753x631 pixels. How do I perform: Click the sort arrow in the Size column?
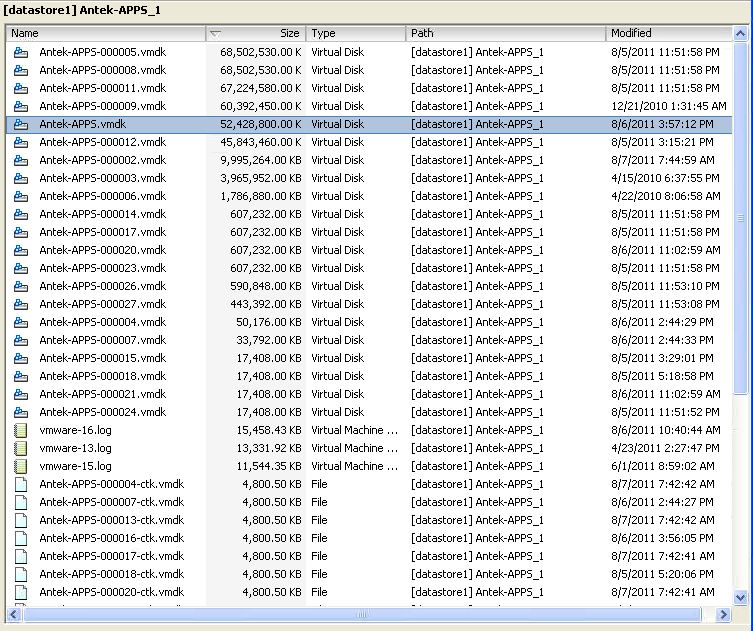coord(215,34)
